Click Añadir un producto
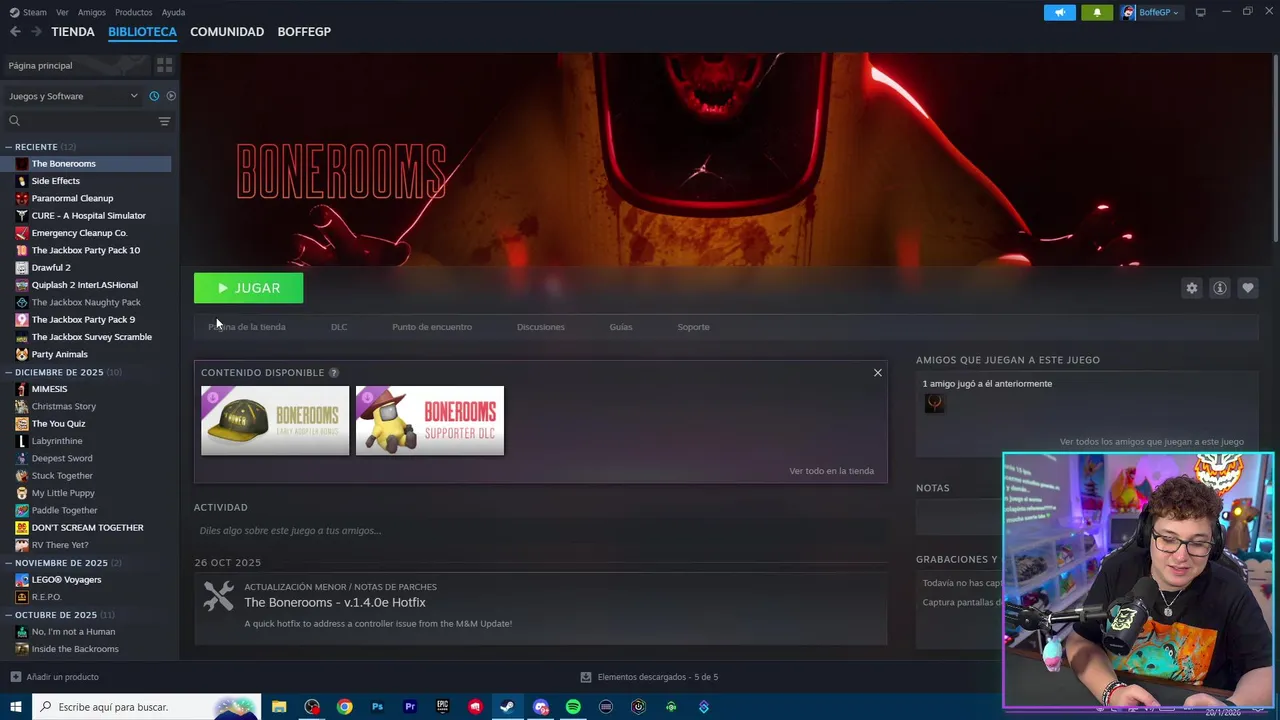 coord(55,677)
